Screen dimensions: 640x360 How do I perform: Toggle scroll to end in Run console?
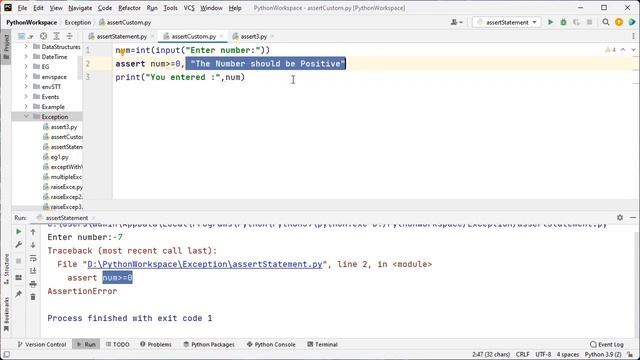coord(33,271)
